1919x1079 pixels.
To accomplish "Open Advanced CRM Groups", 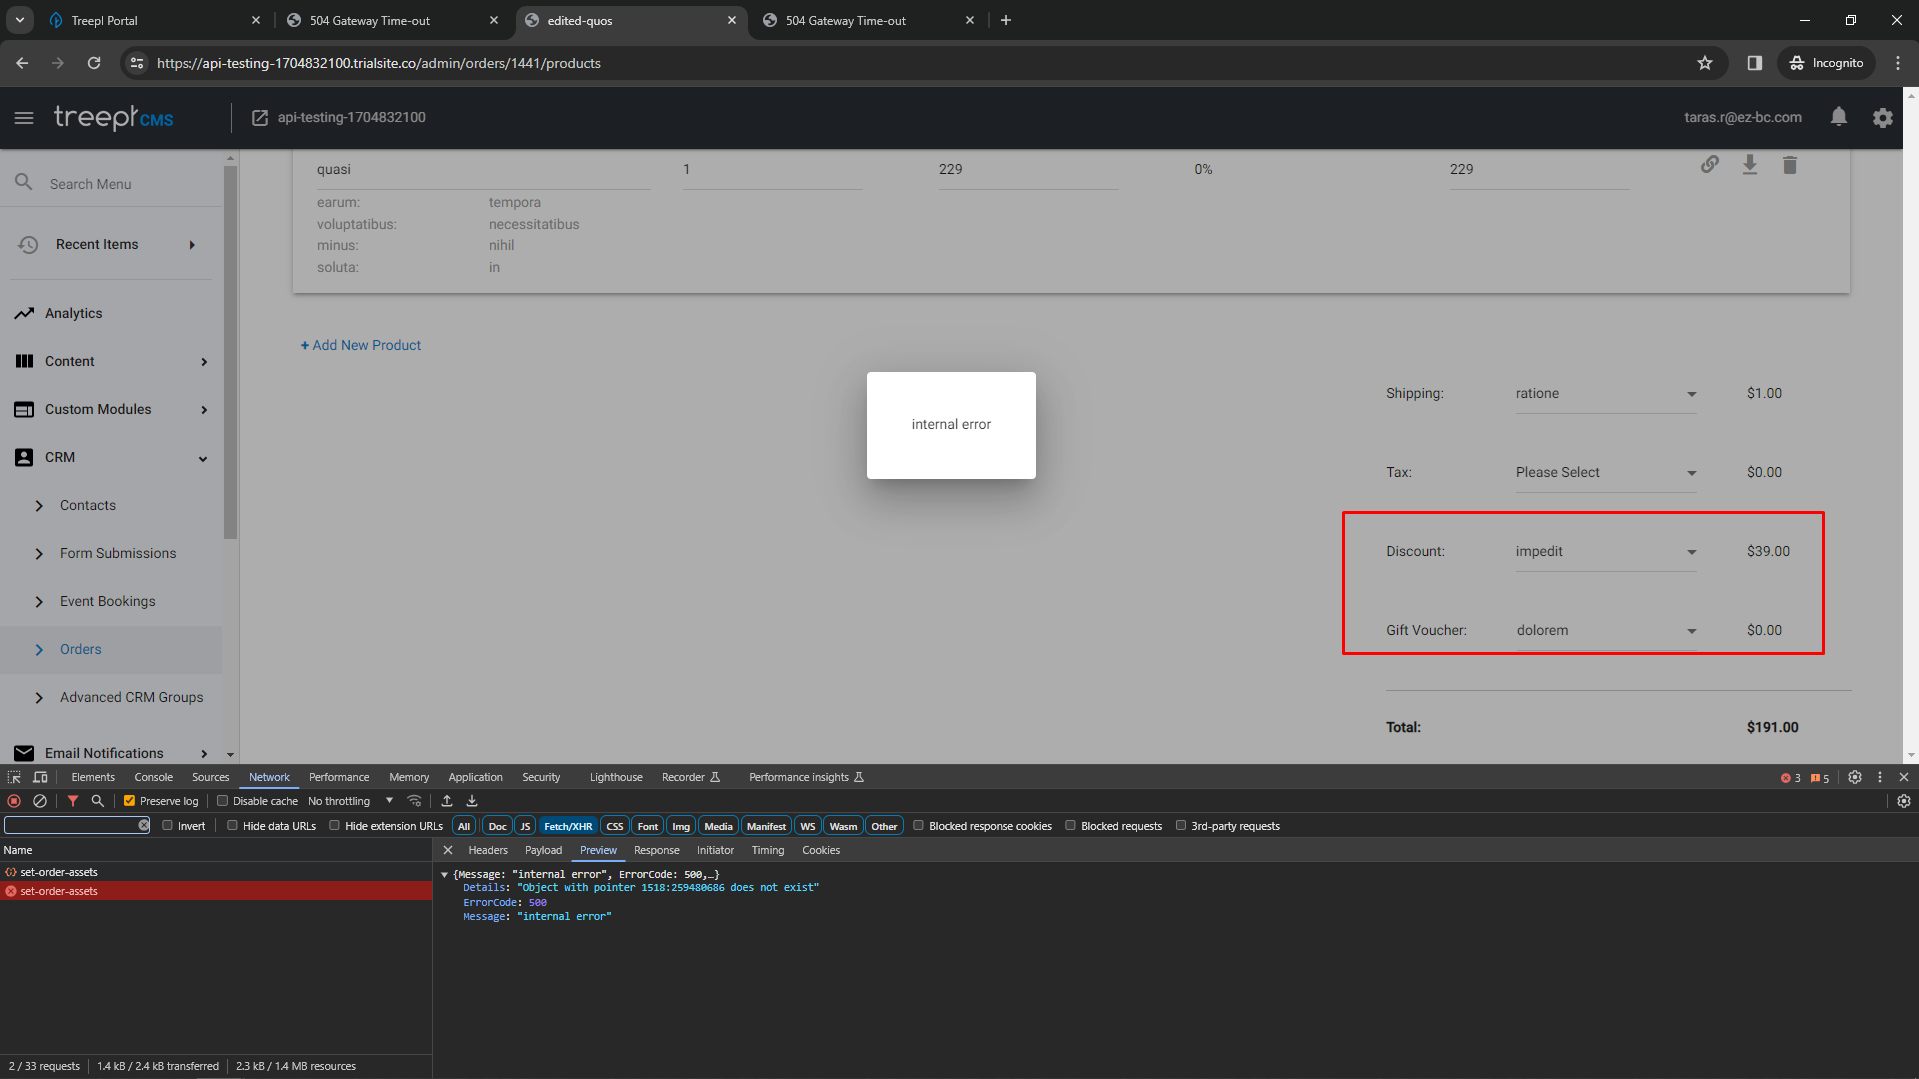I will click(x=131, y=697).
